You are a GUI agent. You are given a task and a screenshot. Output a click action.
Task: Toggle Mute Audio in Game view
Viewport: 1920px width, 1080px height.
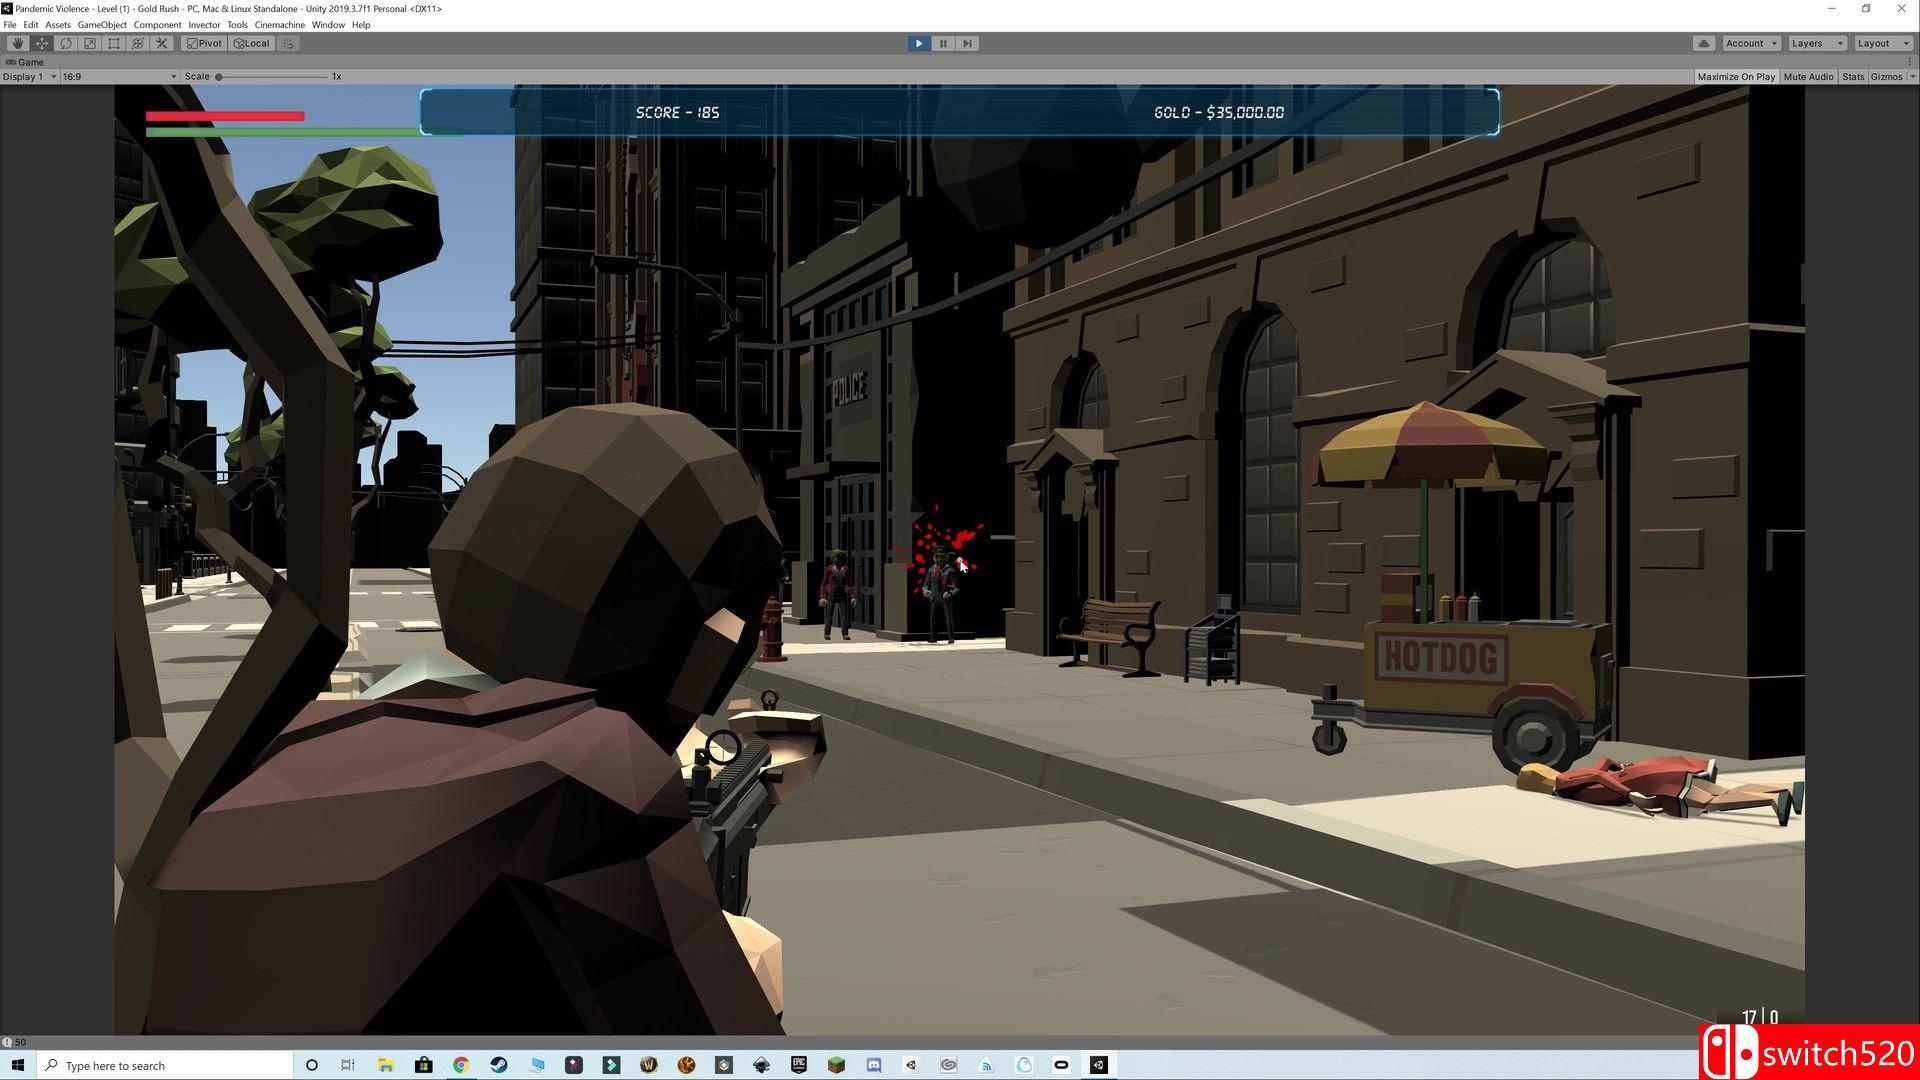1808,77
